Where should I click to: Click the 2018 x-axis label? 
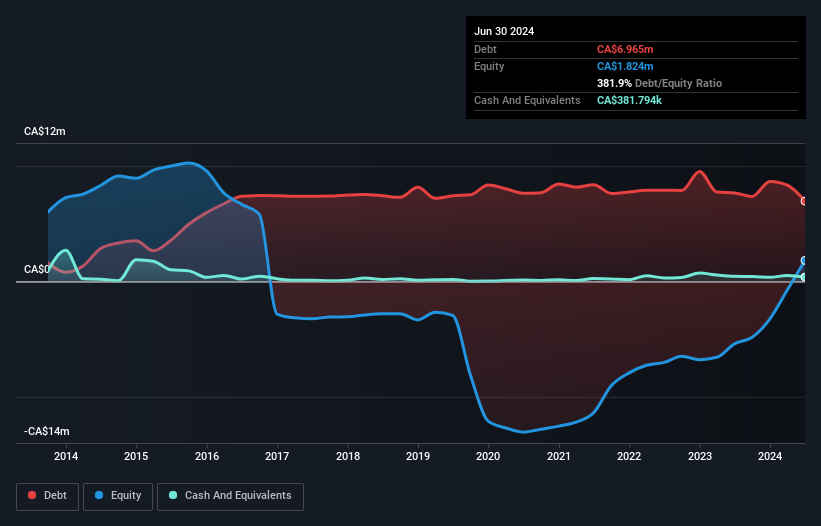click(x=348, y=456)
